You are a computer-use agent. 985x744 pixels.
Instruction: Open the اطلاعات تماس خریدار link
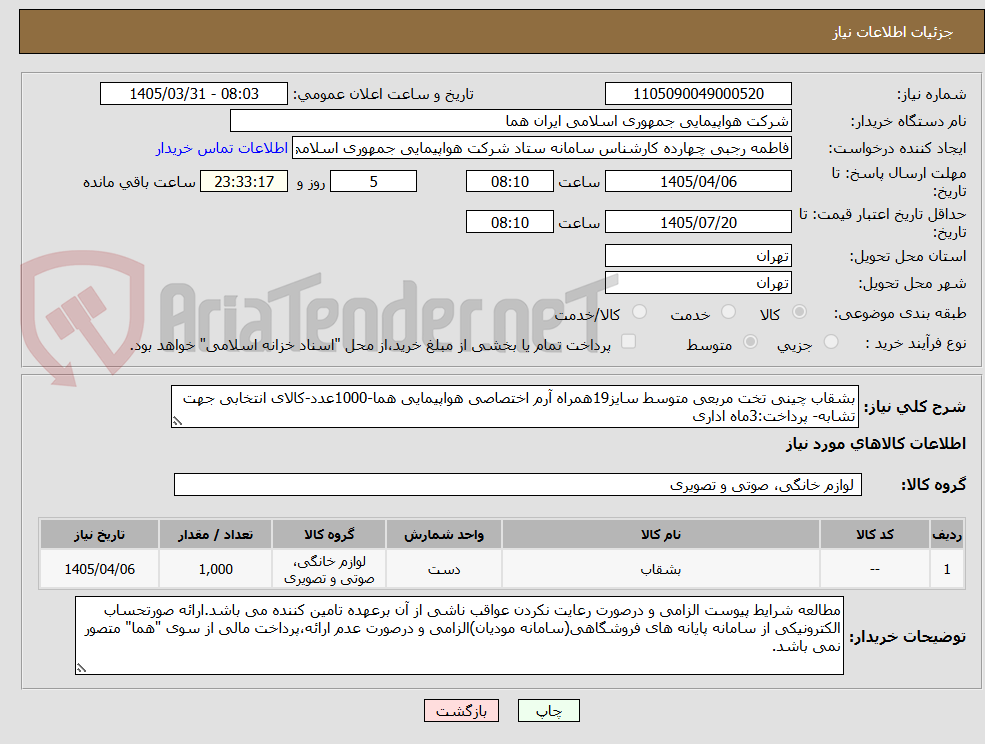coord(222,148)
